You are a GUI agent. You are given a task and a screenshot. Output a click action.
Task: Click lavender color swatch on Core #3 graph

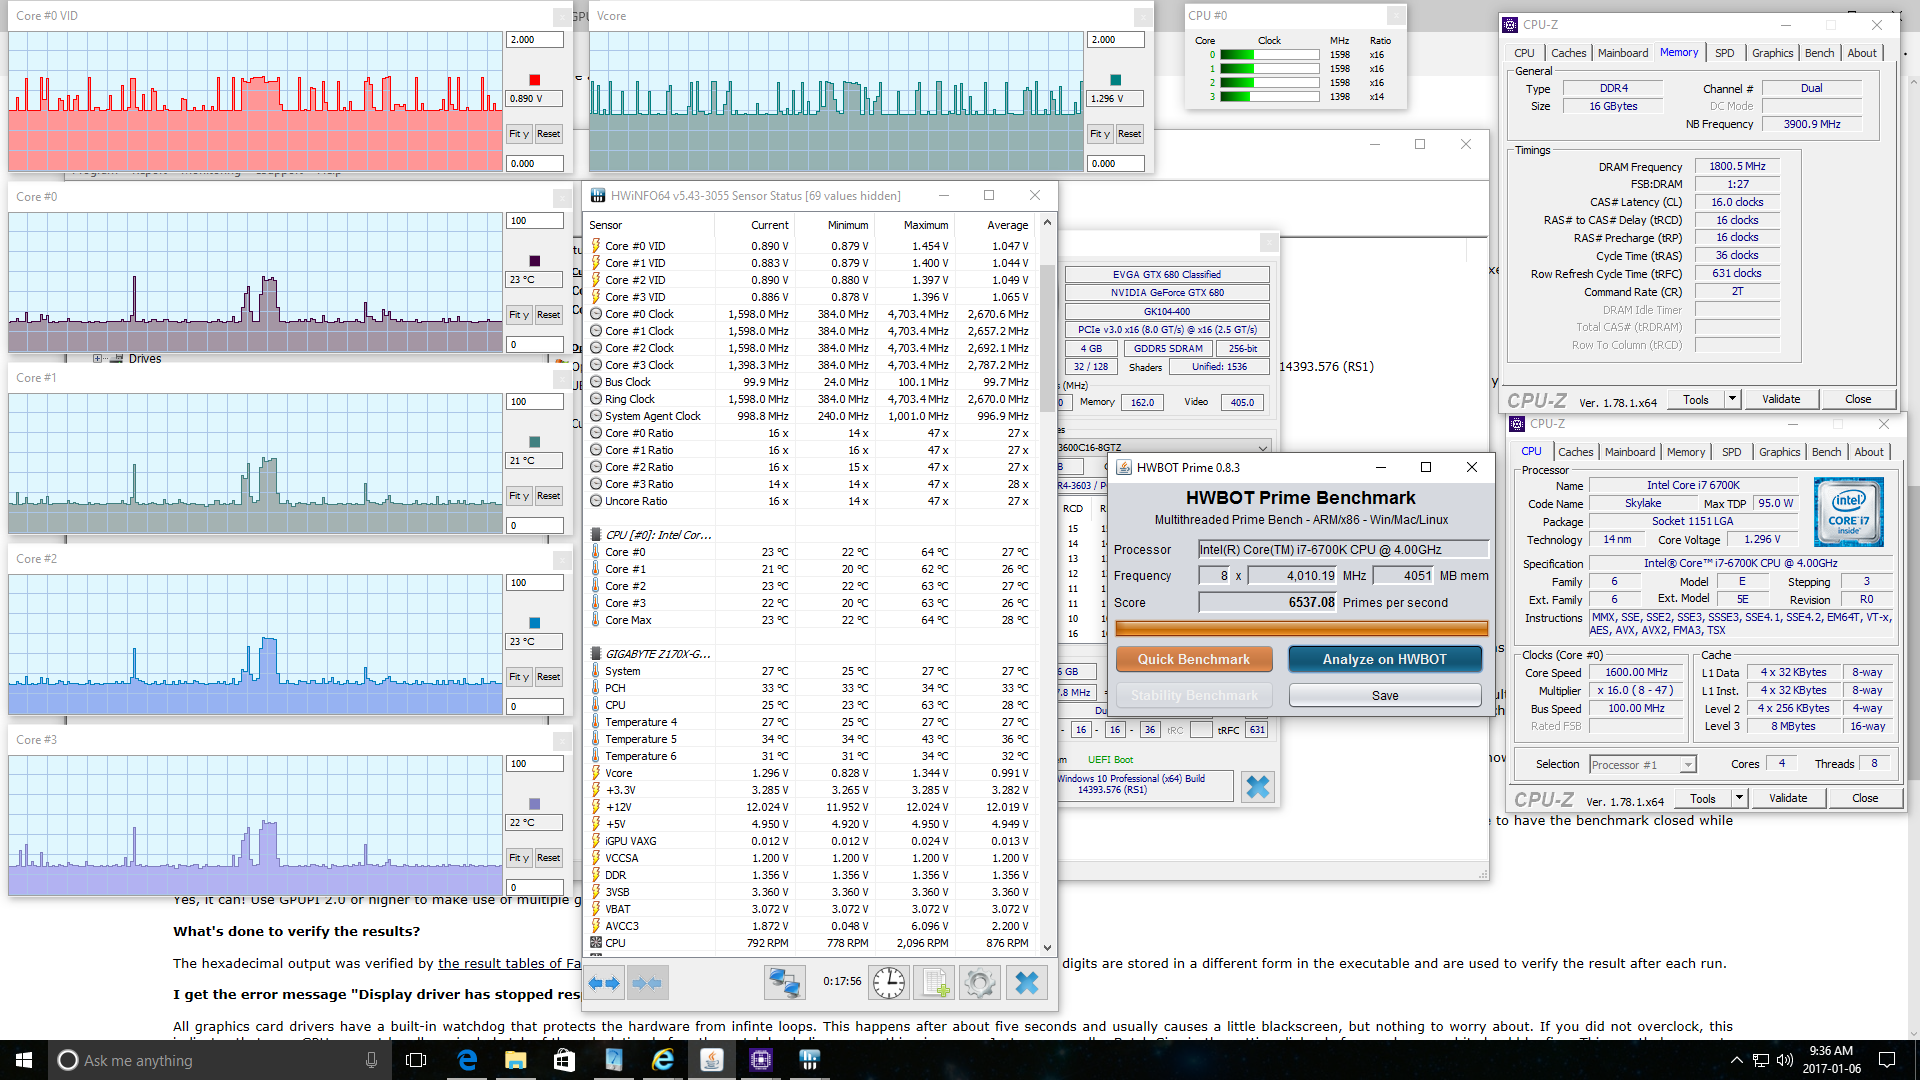(535, 804)
